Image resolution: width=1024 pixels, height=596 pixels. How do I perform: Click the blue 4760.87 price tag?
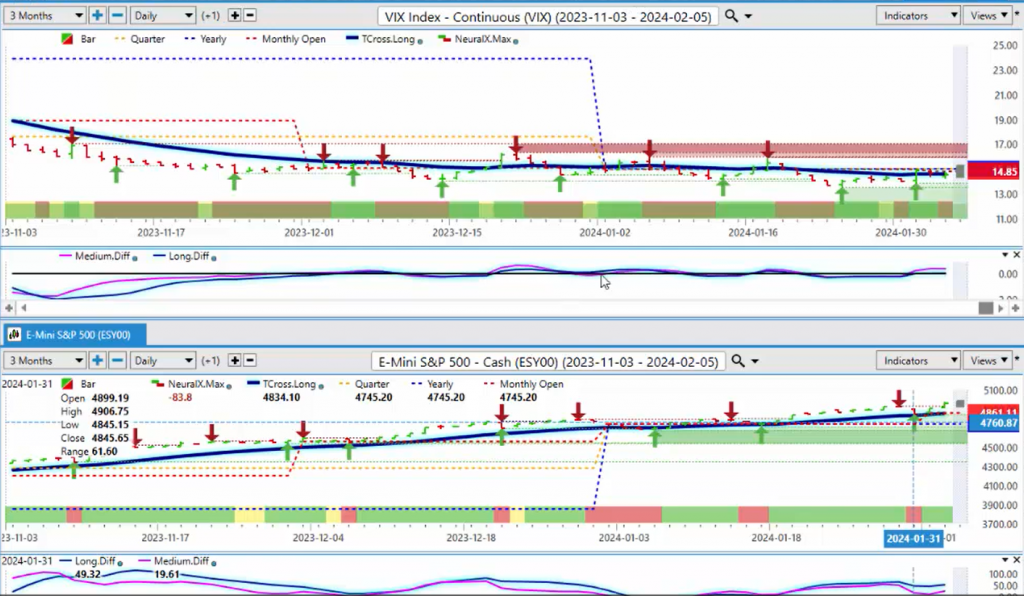click(993, 423)
